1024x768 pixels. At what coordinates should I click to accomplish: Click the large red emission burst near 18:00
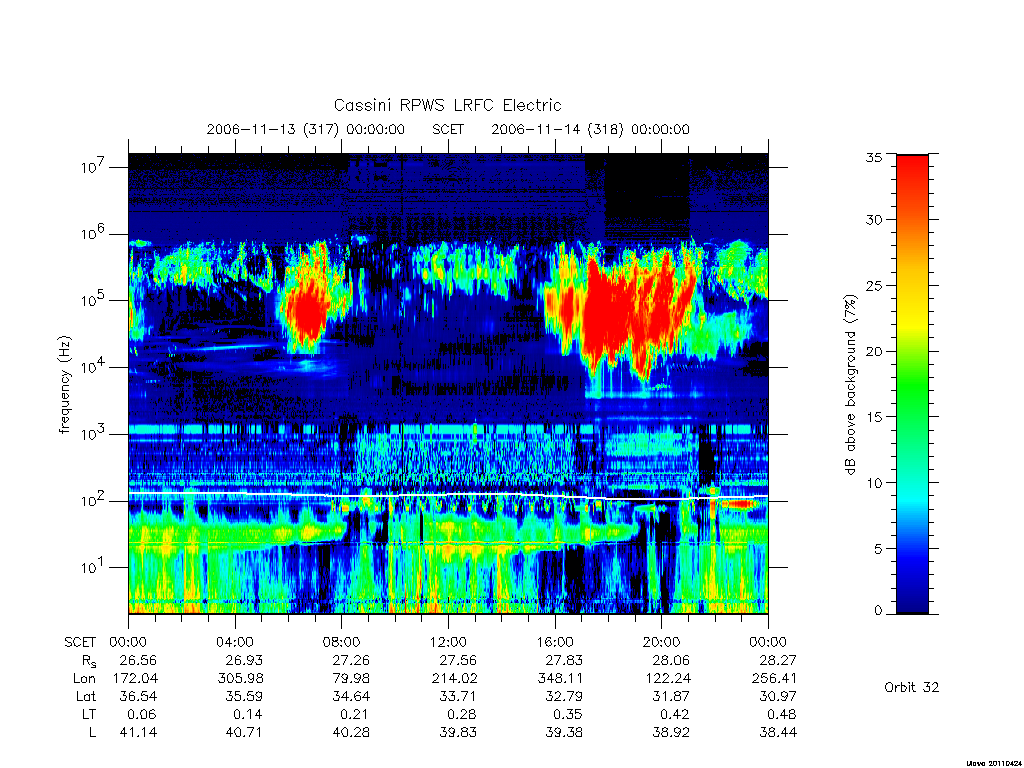(x=620, y=313)
